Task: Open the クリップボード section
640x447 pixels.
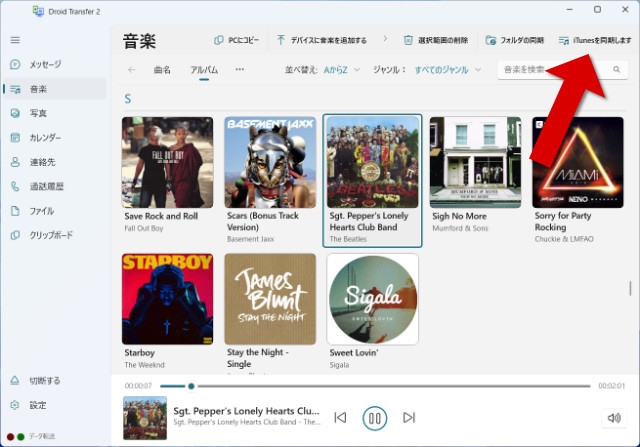Action: (x=55, y=235)
